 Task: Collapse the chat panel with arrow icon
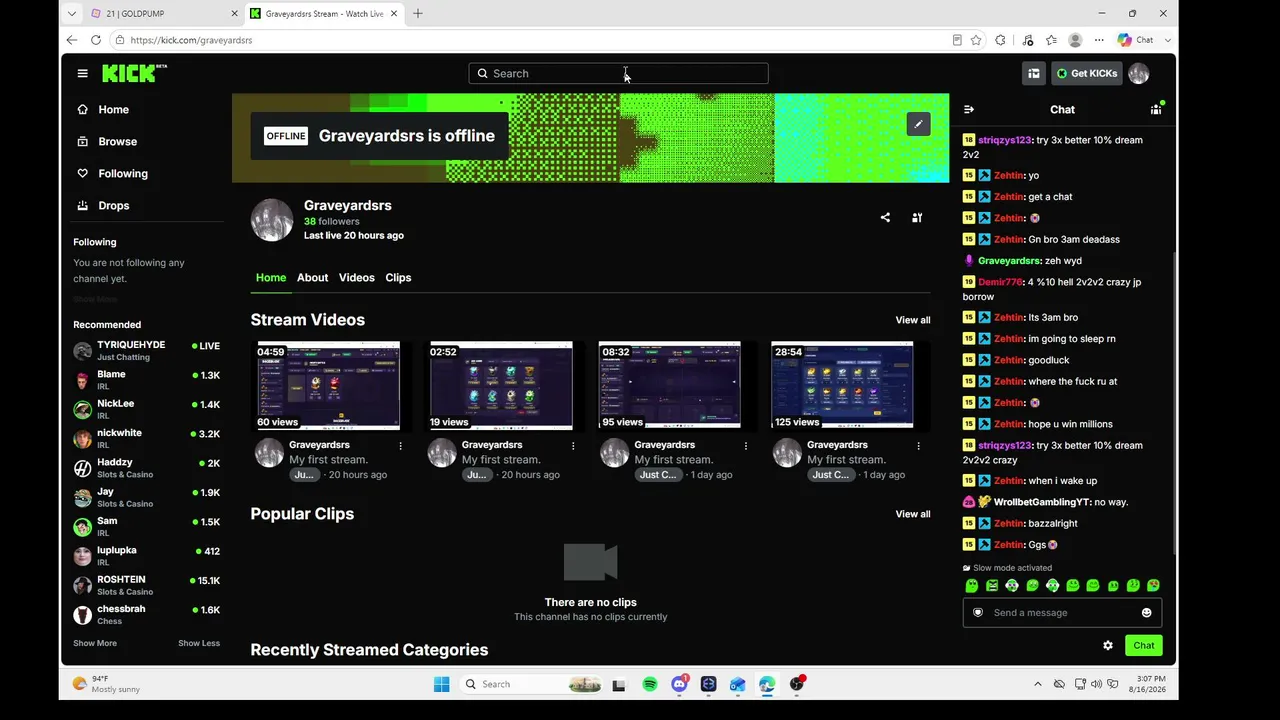tap(968, 109)
